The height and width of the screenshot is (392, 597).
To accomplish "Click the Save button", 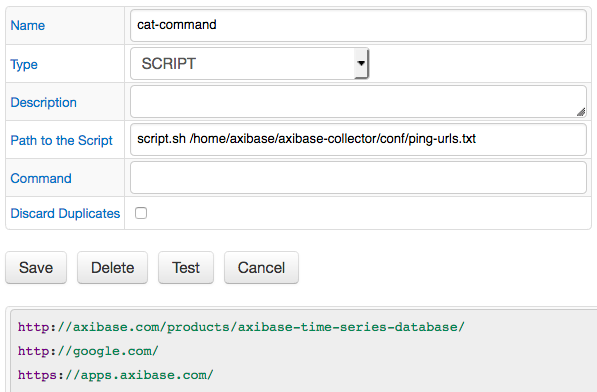I will coord(36,268).
